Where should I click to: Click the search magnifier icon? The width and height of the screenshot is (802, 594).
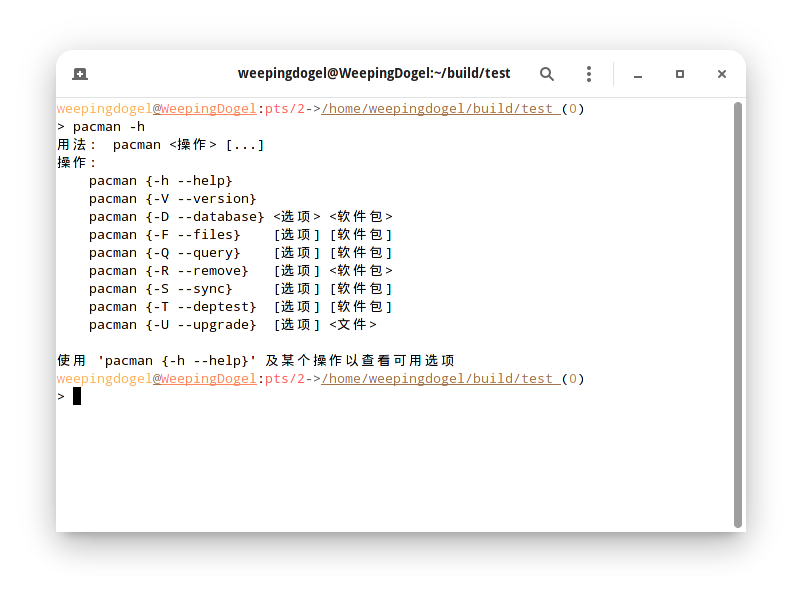click(x=547, y=74)
